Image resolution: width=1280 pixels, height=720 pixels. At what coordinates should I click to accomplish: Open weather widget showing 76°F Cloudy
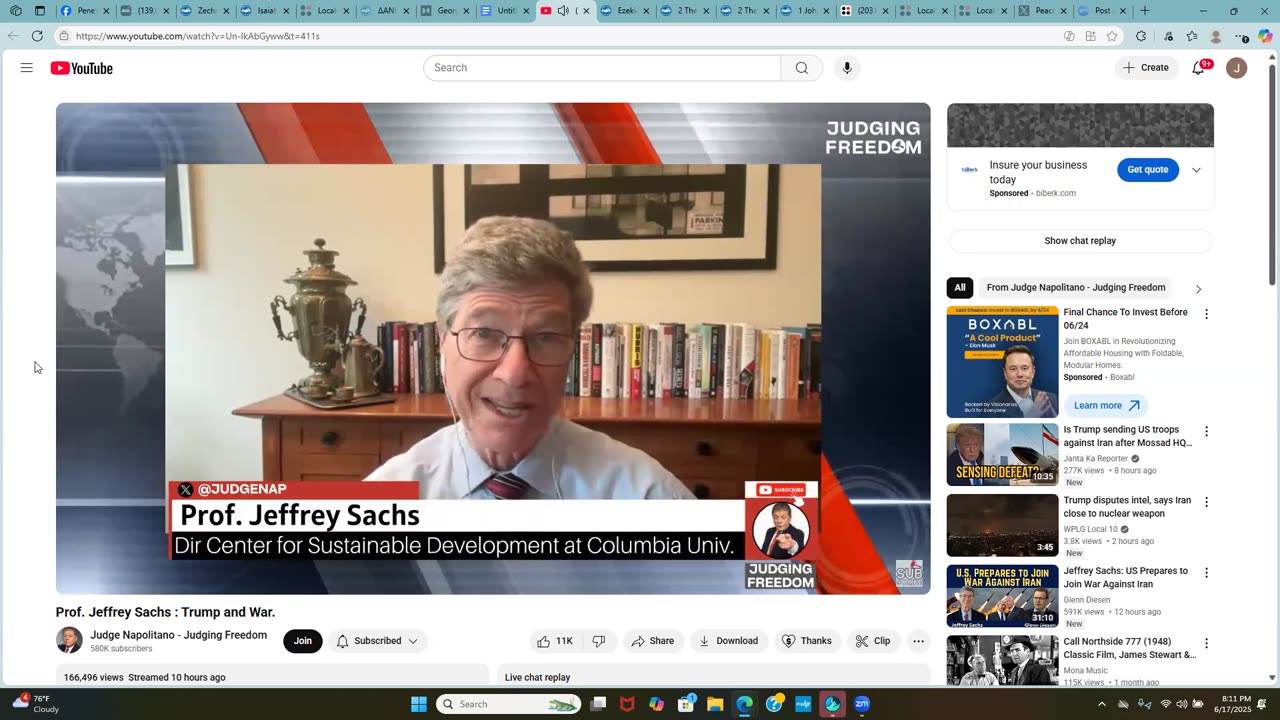[x=36, y=704]
